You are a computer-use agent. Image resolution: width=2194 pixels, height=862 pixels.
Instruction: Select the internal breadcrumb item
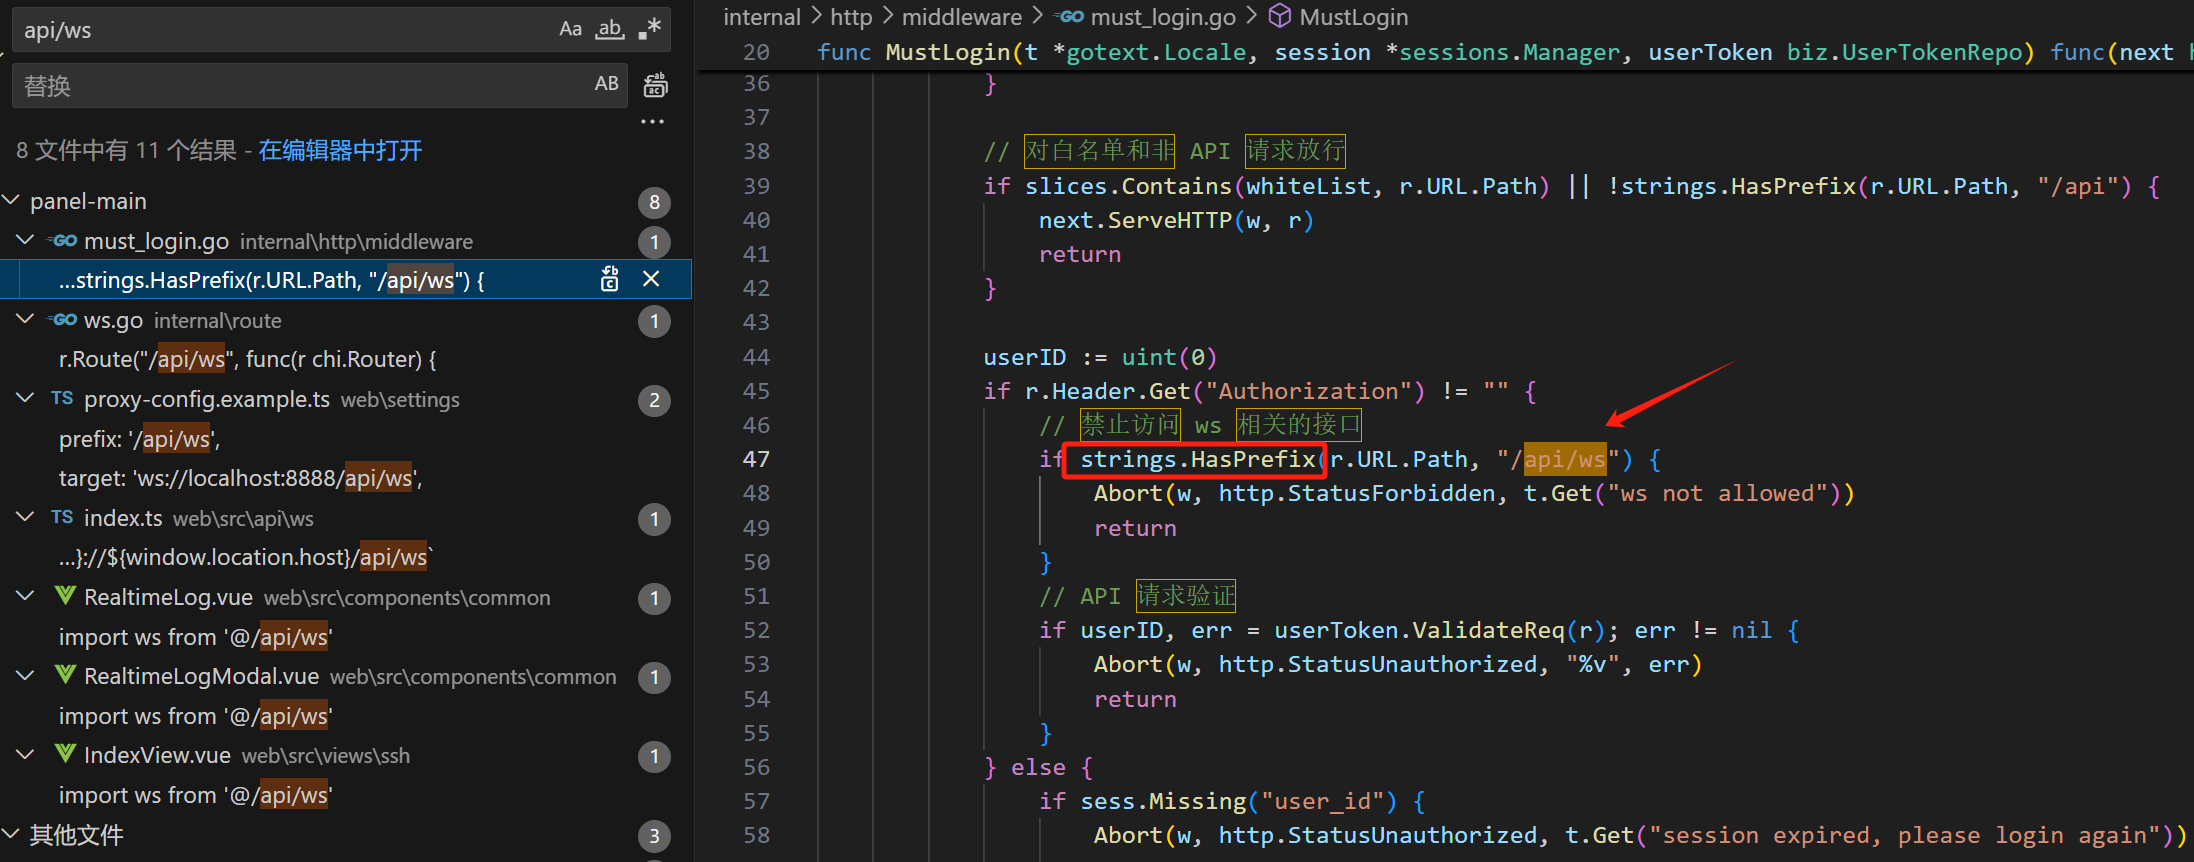coord(761,16)
